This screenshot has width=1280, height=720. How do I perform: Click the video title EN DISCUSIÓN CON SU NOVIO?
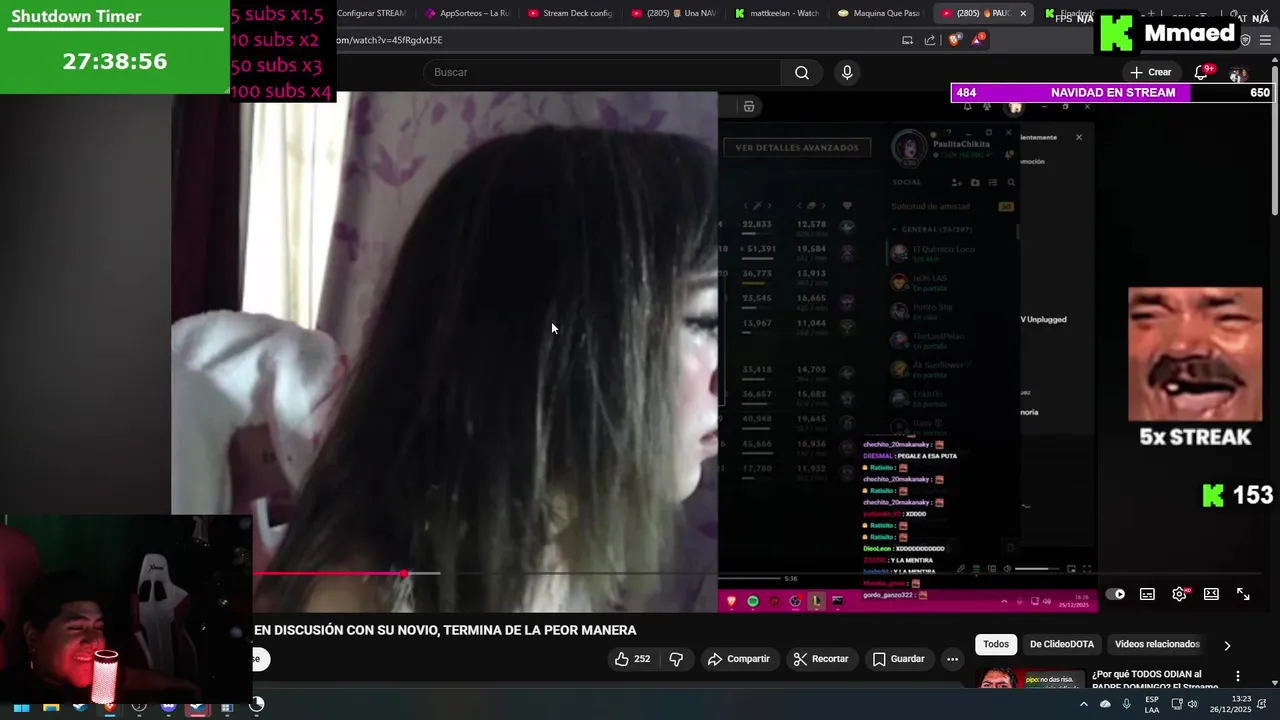[445, 630]
